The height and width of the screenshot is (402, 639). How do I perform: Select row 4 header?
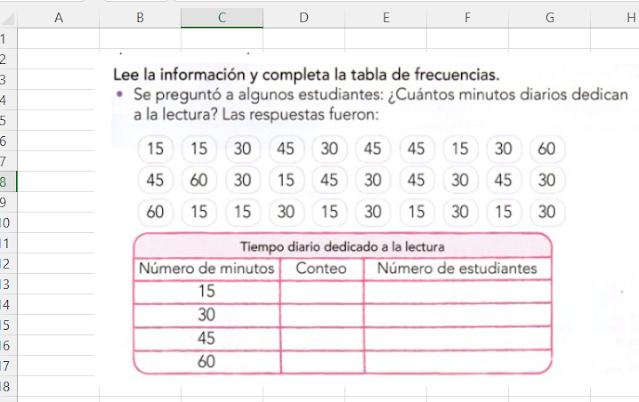[8, 100]
